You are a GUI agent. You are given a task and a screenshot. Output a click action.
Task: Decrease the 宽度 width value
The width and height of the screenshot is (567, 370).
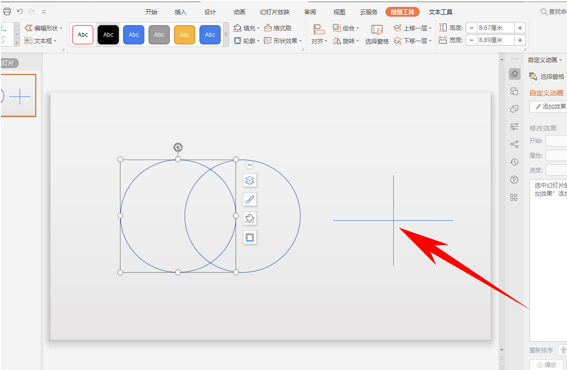pos(472,40)
